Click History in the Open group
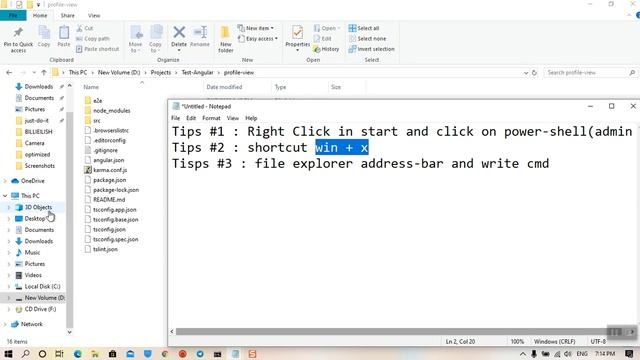Image resolution: width=640 pixels, height=360 pixels. coord(326,49)
